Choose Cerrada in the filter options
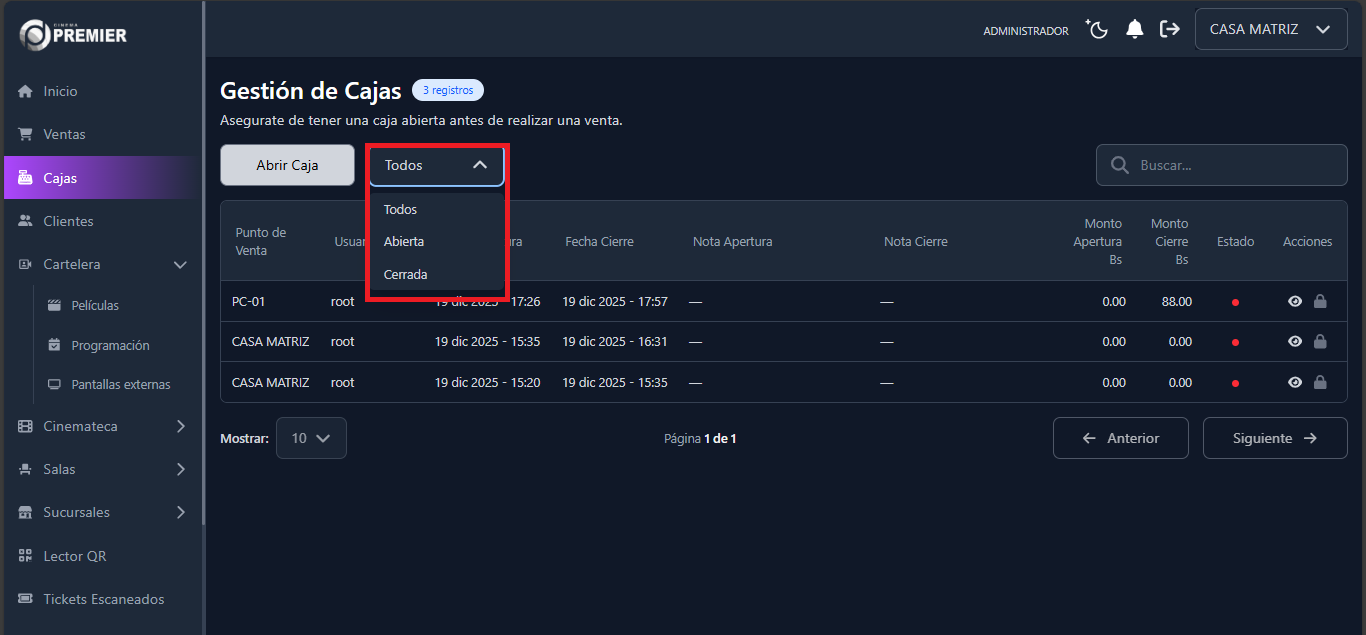The height and width of the screenshot is (635, 1366). (406, 274)
